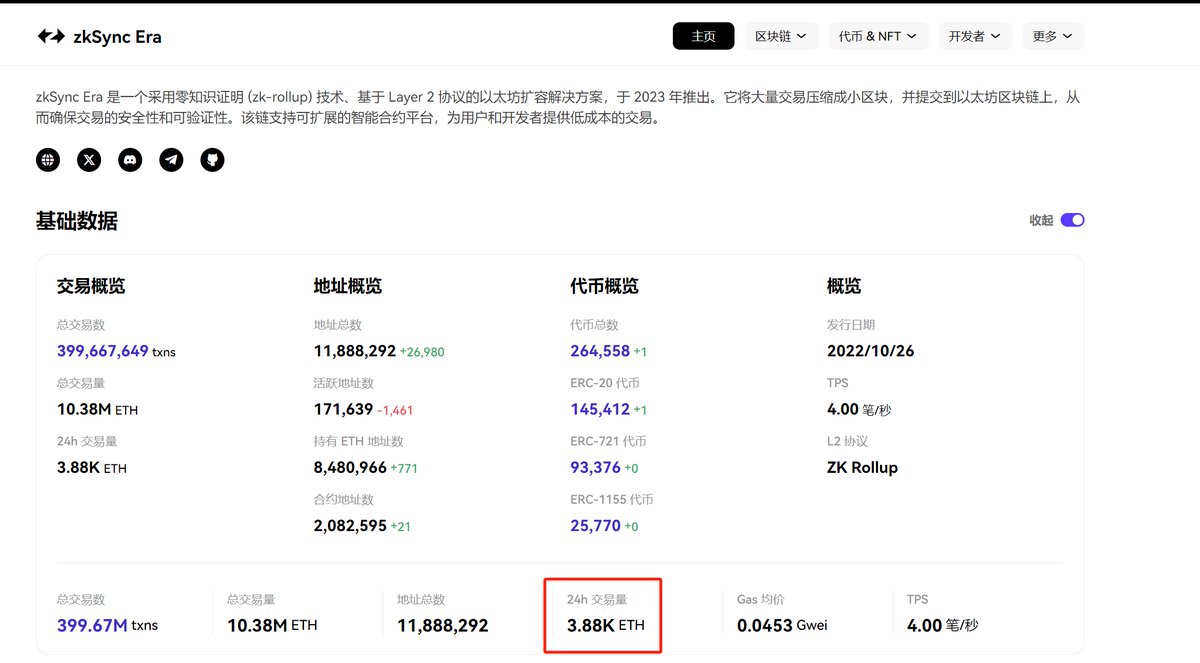1200x663 pixels.
Task: Select the 主页 navigation tab
Action: click(703, 36)
